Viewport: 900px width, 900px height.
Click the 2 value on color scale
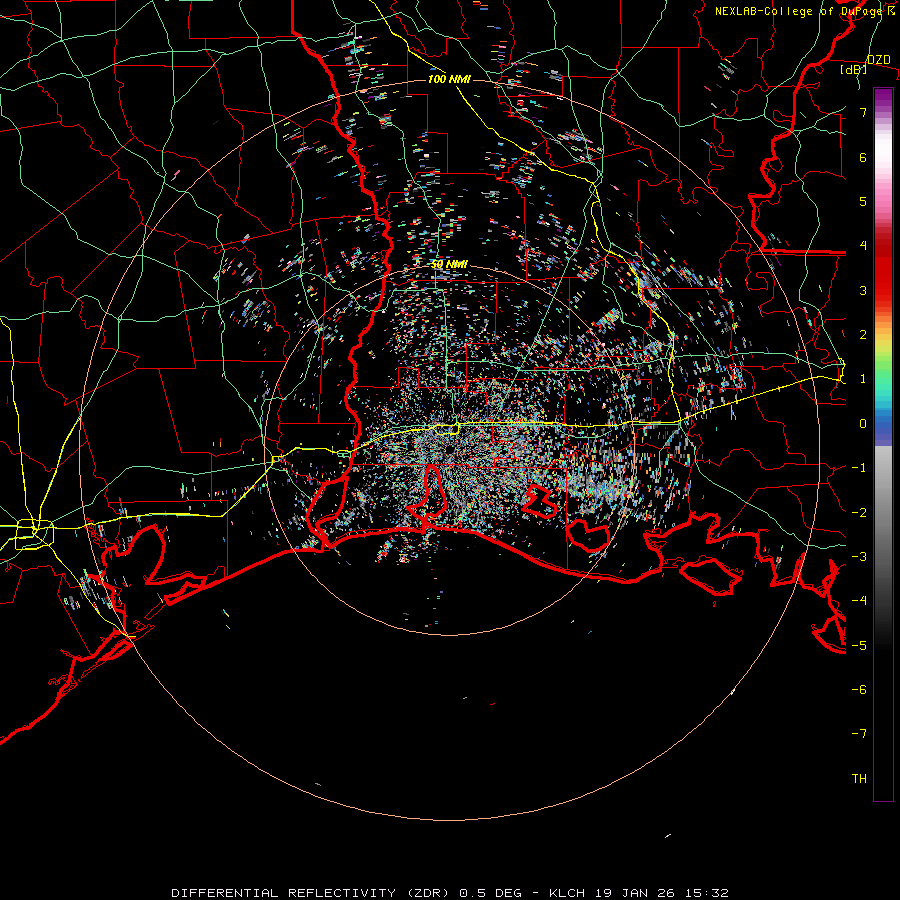863,335
